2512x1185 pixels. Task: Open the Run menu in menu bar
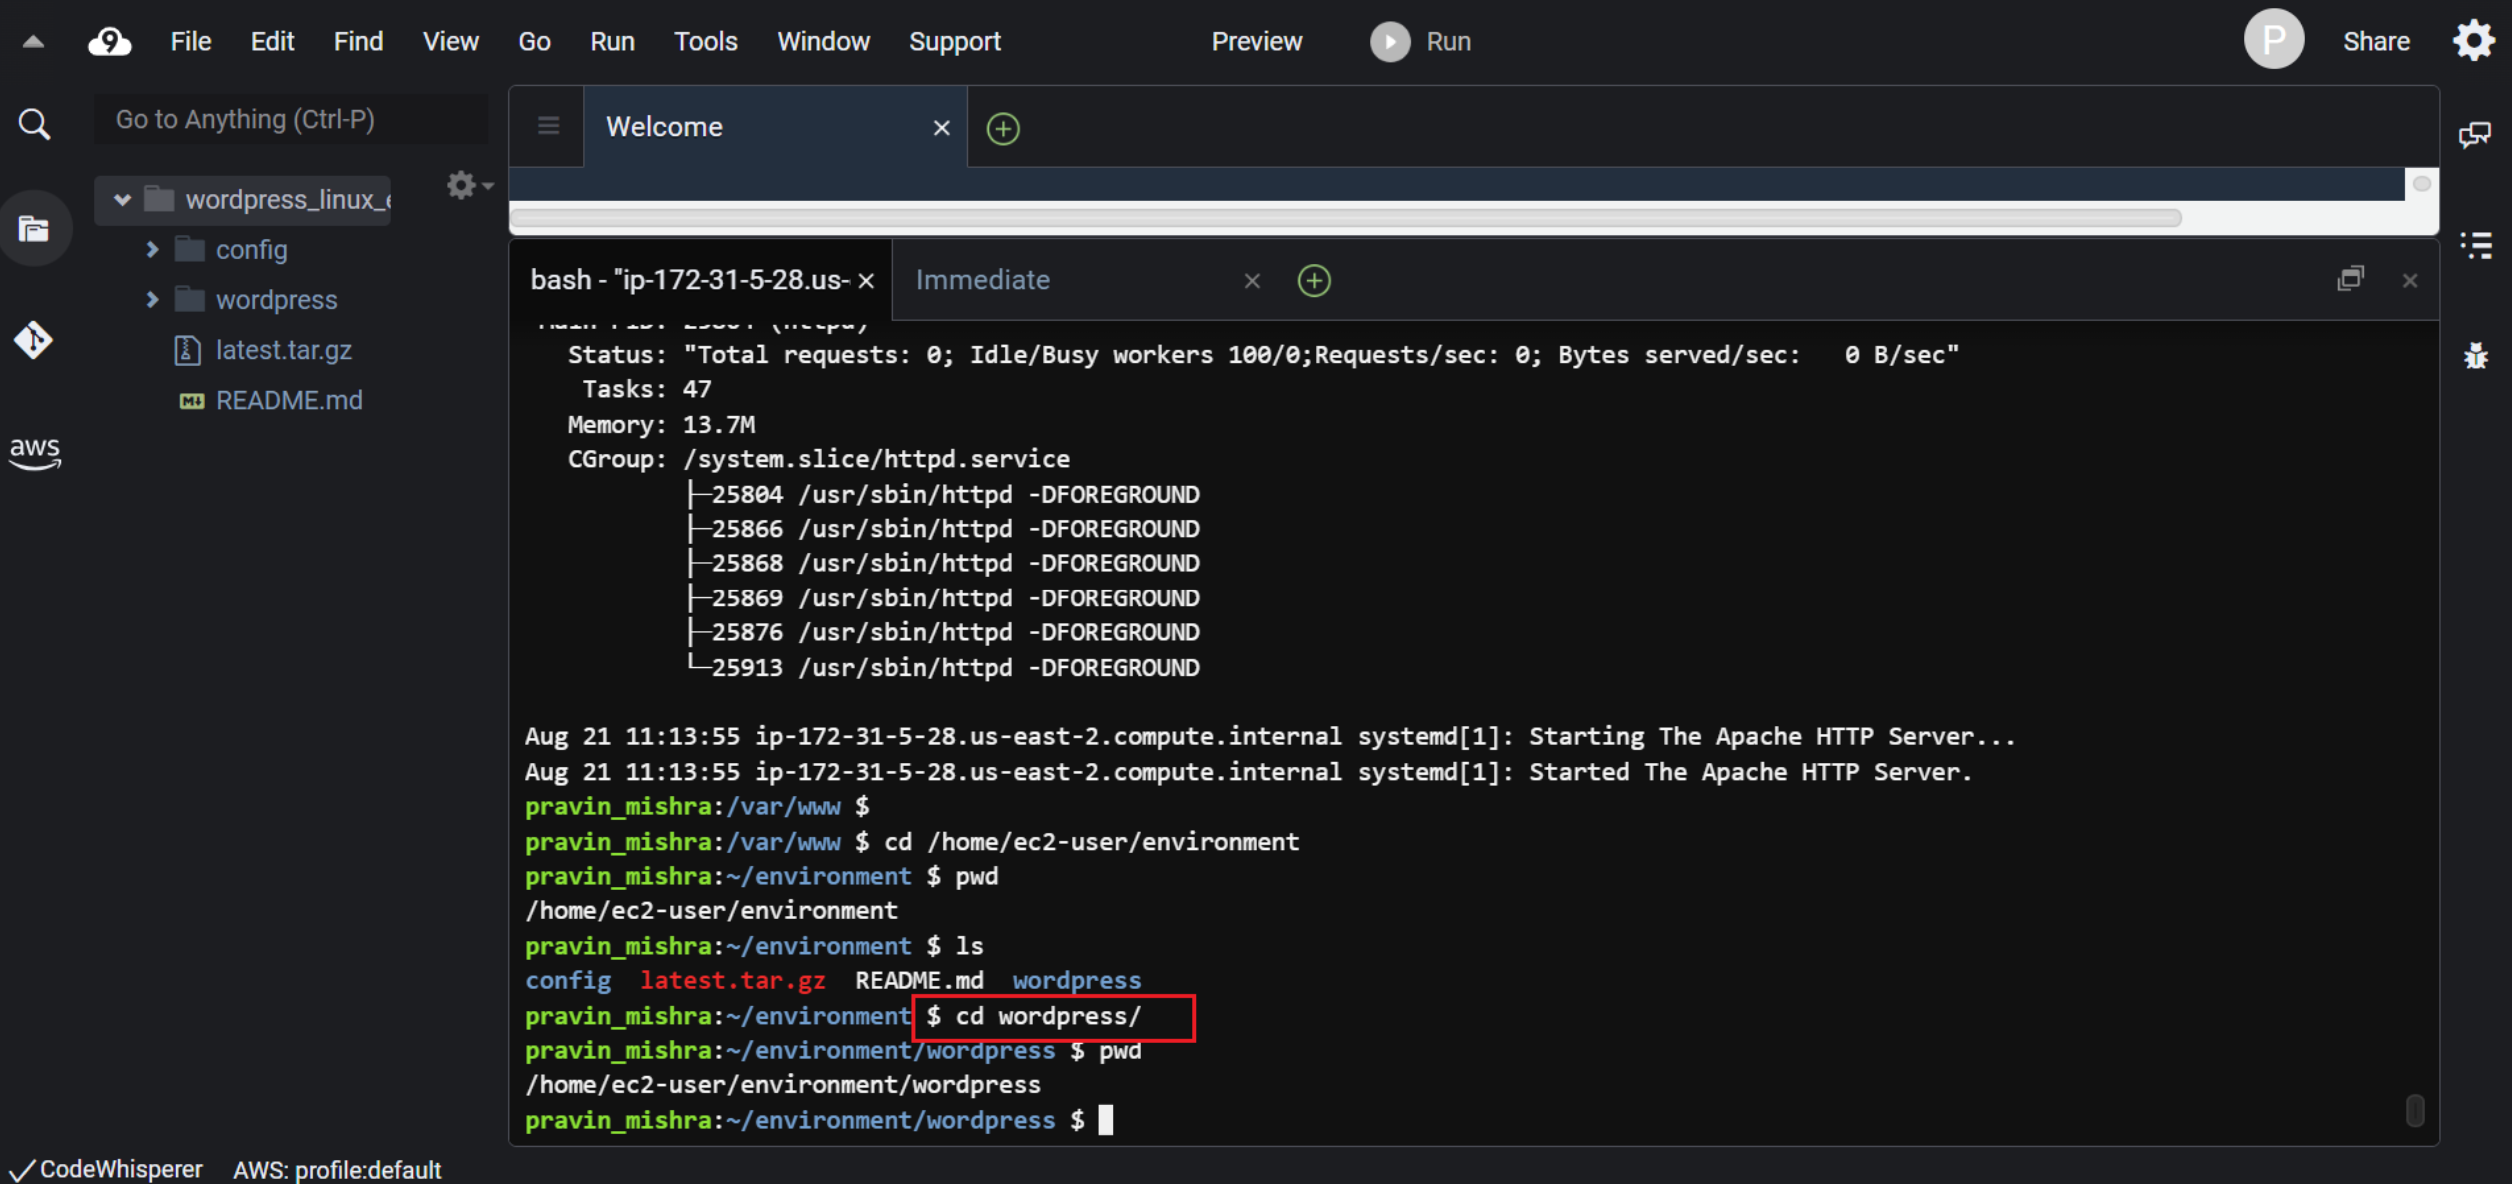[x=612, y=41]
